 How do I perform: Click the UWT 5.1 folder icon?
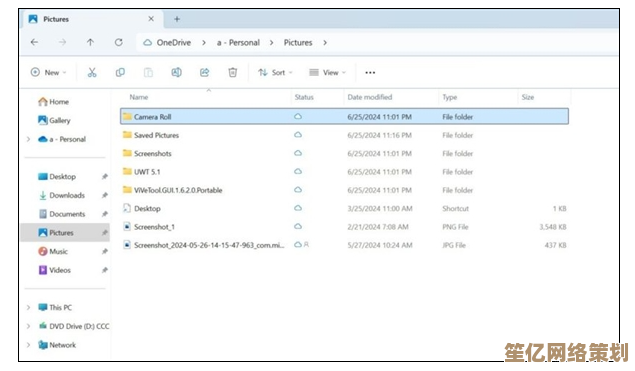(127, 171)
